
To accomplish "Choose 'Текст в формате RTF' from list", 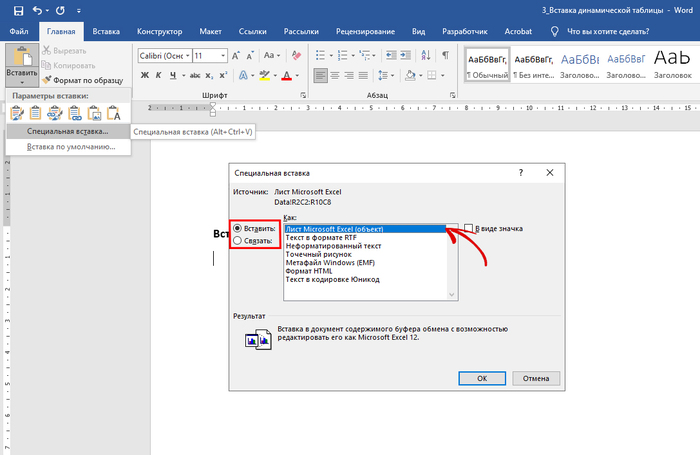I will [x=321, y=238].
